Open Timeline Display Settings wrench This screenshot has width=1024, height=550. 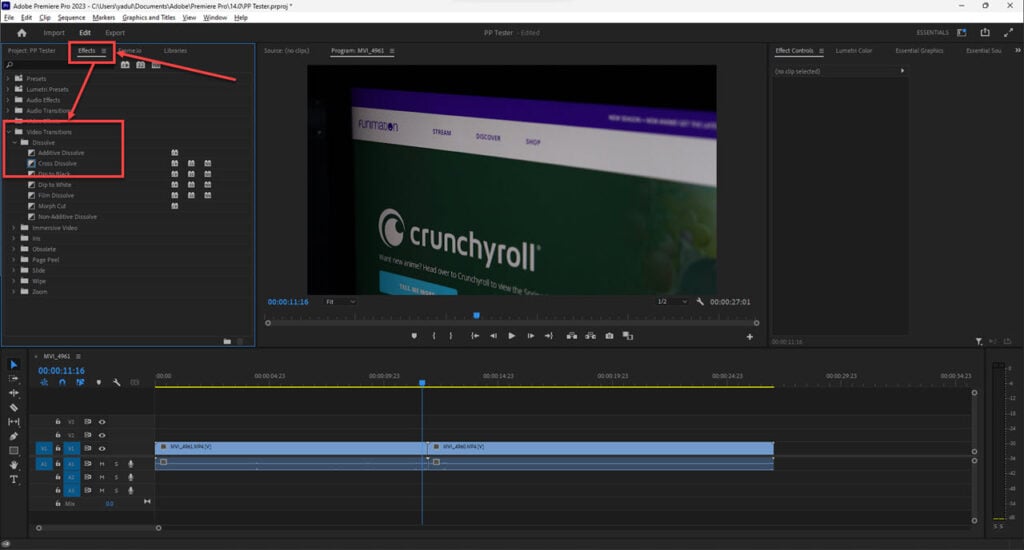[117, 383]
